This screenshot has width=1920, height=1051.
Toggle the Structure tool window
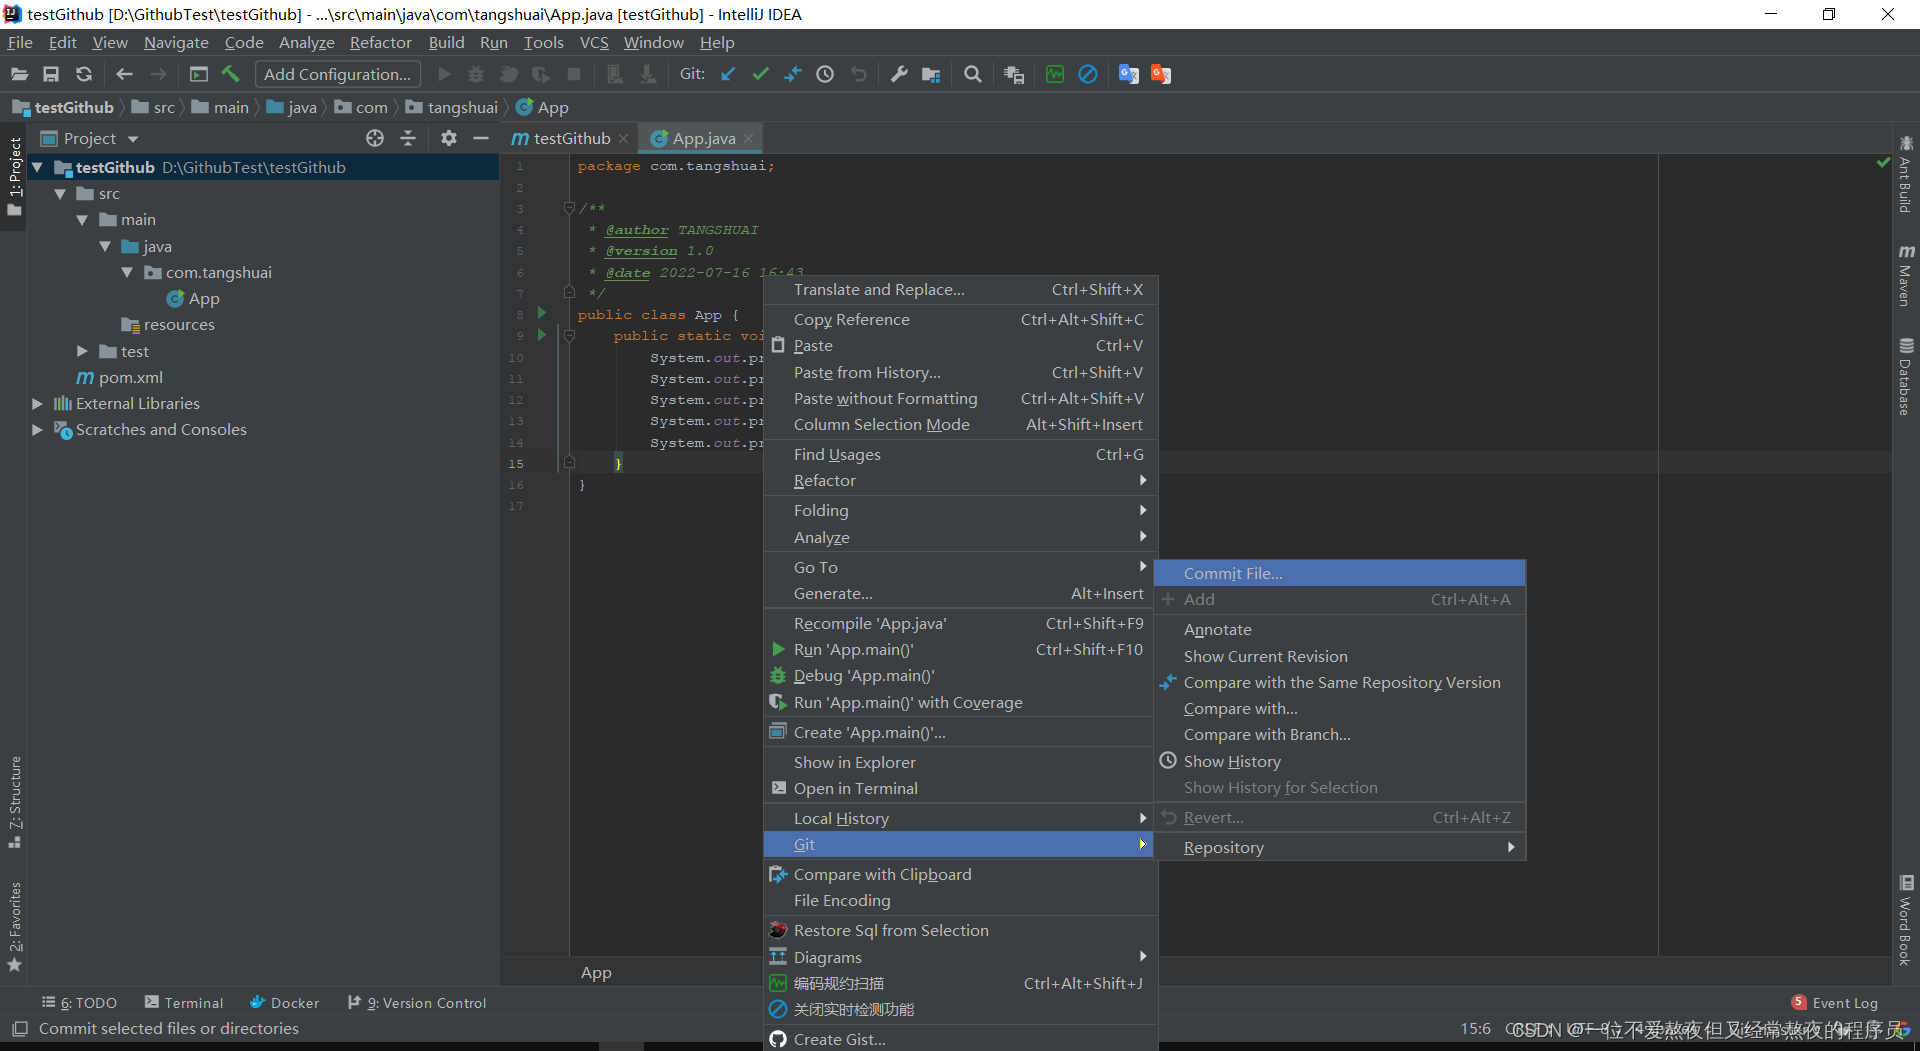click(14, 802)
